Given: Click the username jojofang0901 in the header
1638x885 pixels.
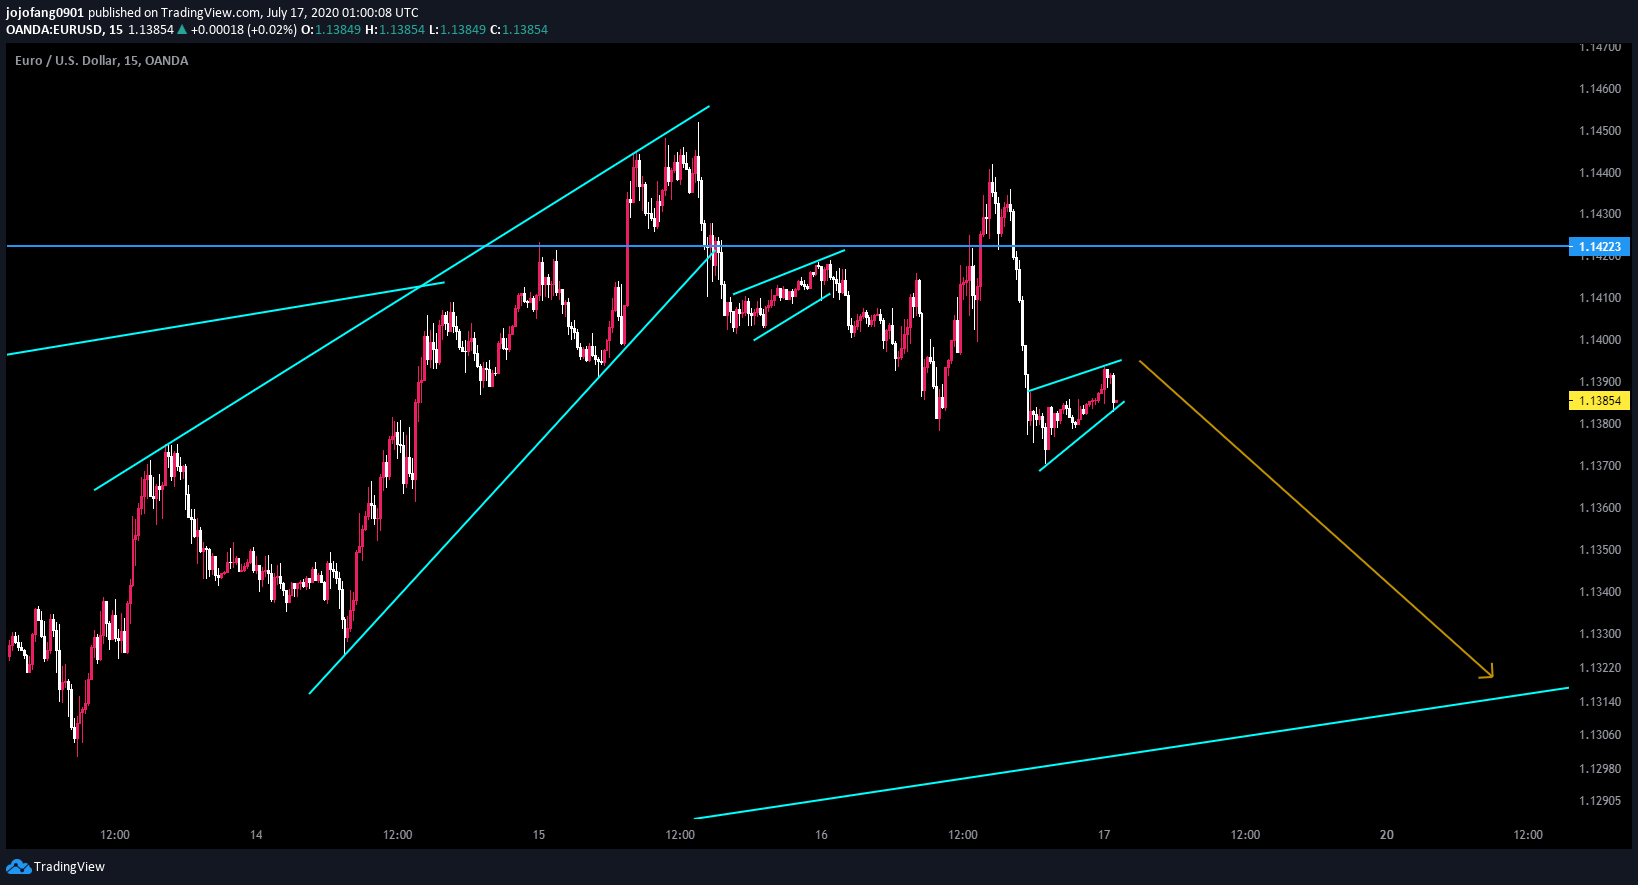Looking at the screenshot, I should [45, 13].
